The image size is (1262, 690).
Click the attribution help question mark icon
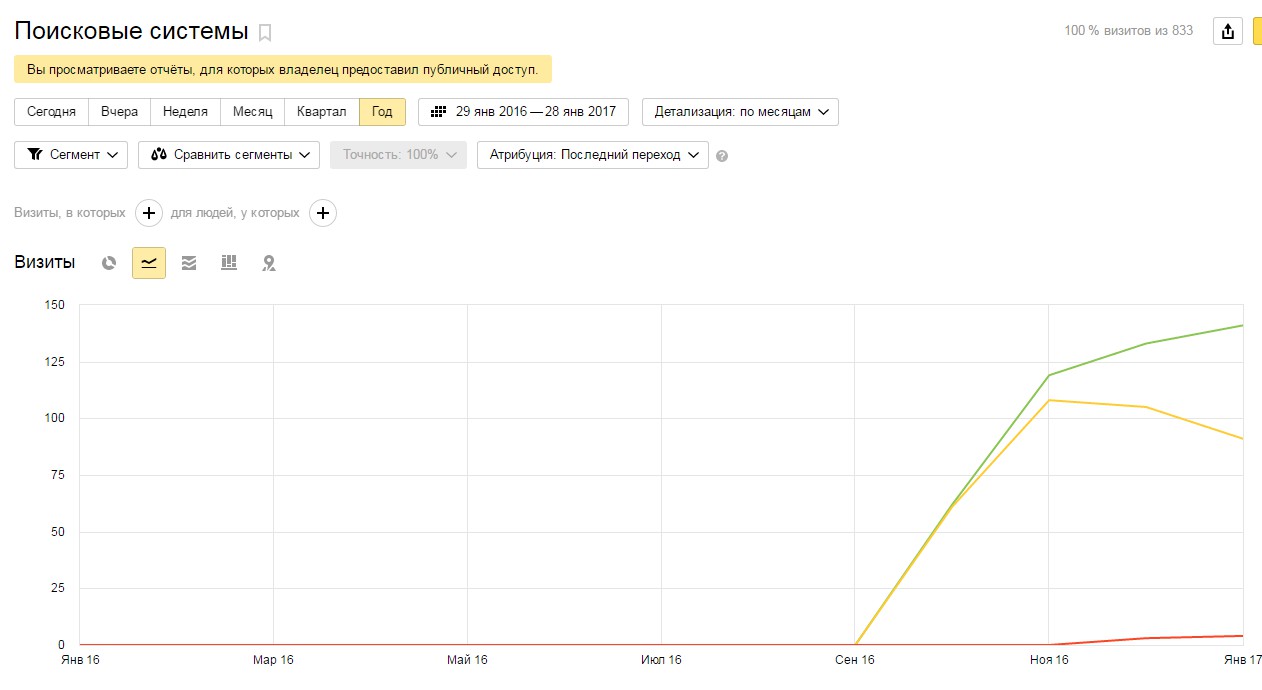722,156
